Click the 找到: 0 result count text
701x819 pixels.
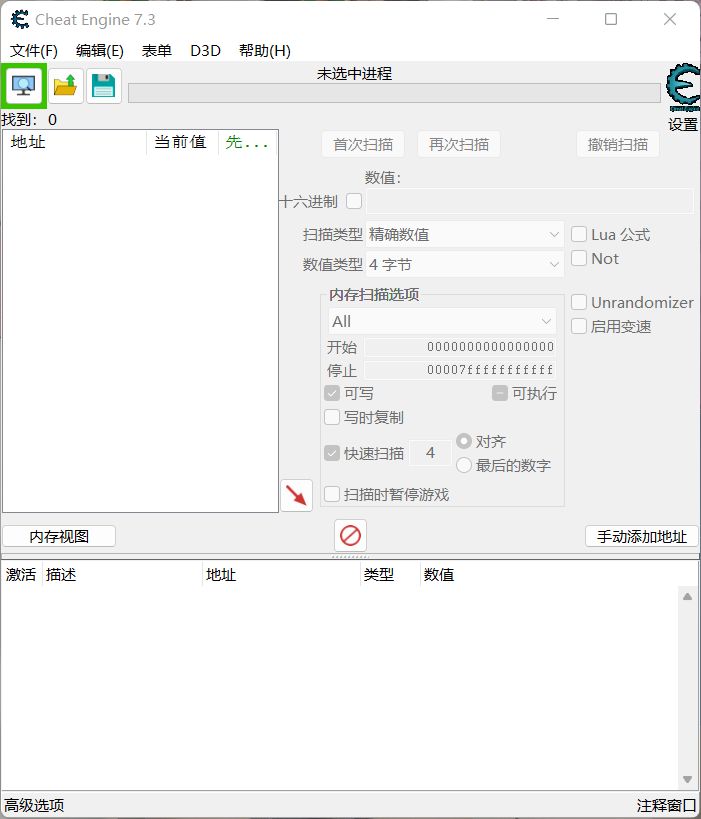(x=29, y=120)
